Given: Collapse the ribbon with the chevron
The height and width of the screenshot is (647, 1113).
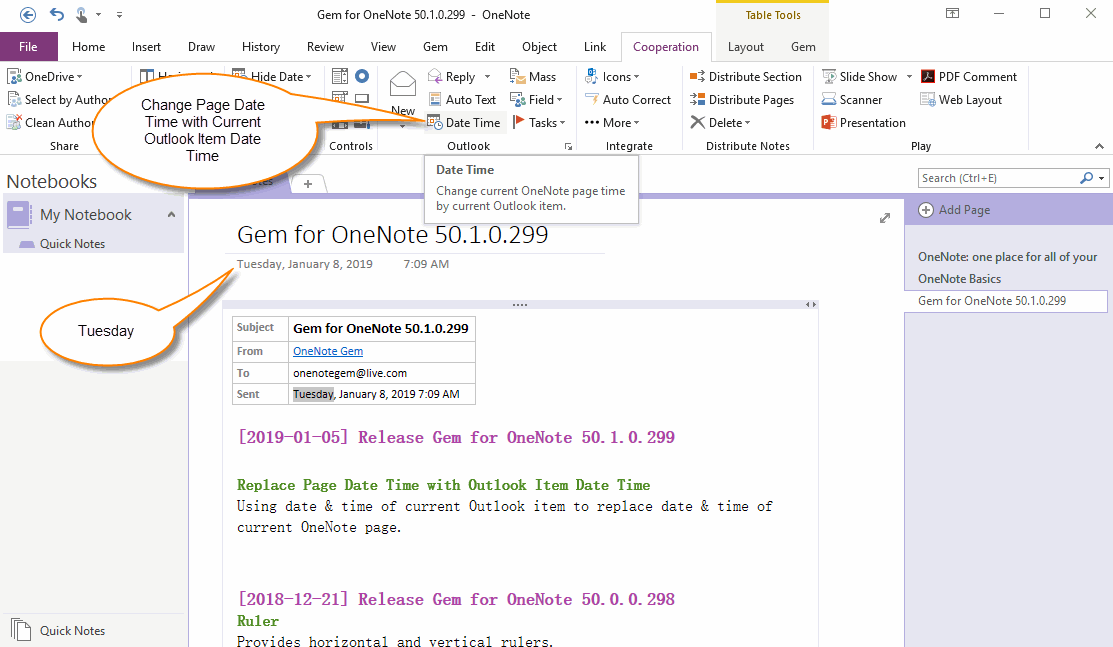Looking at the screenshot, I should (x=1099, y=146).
